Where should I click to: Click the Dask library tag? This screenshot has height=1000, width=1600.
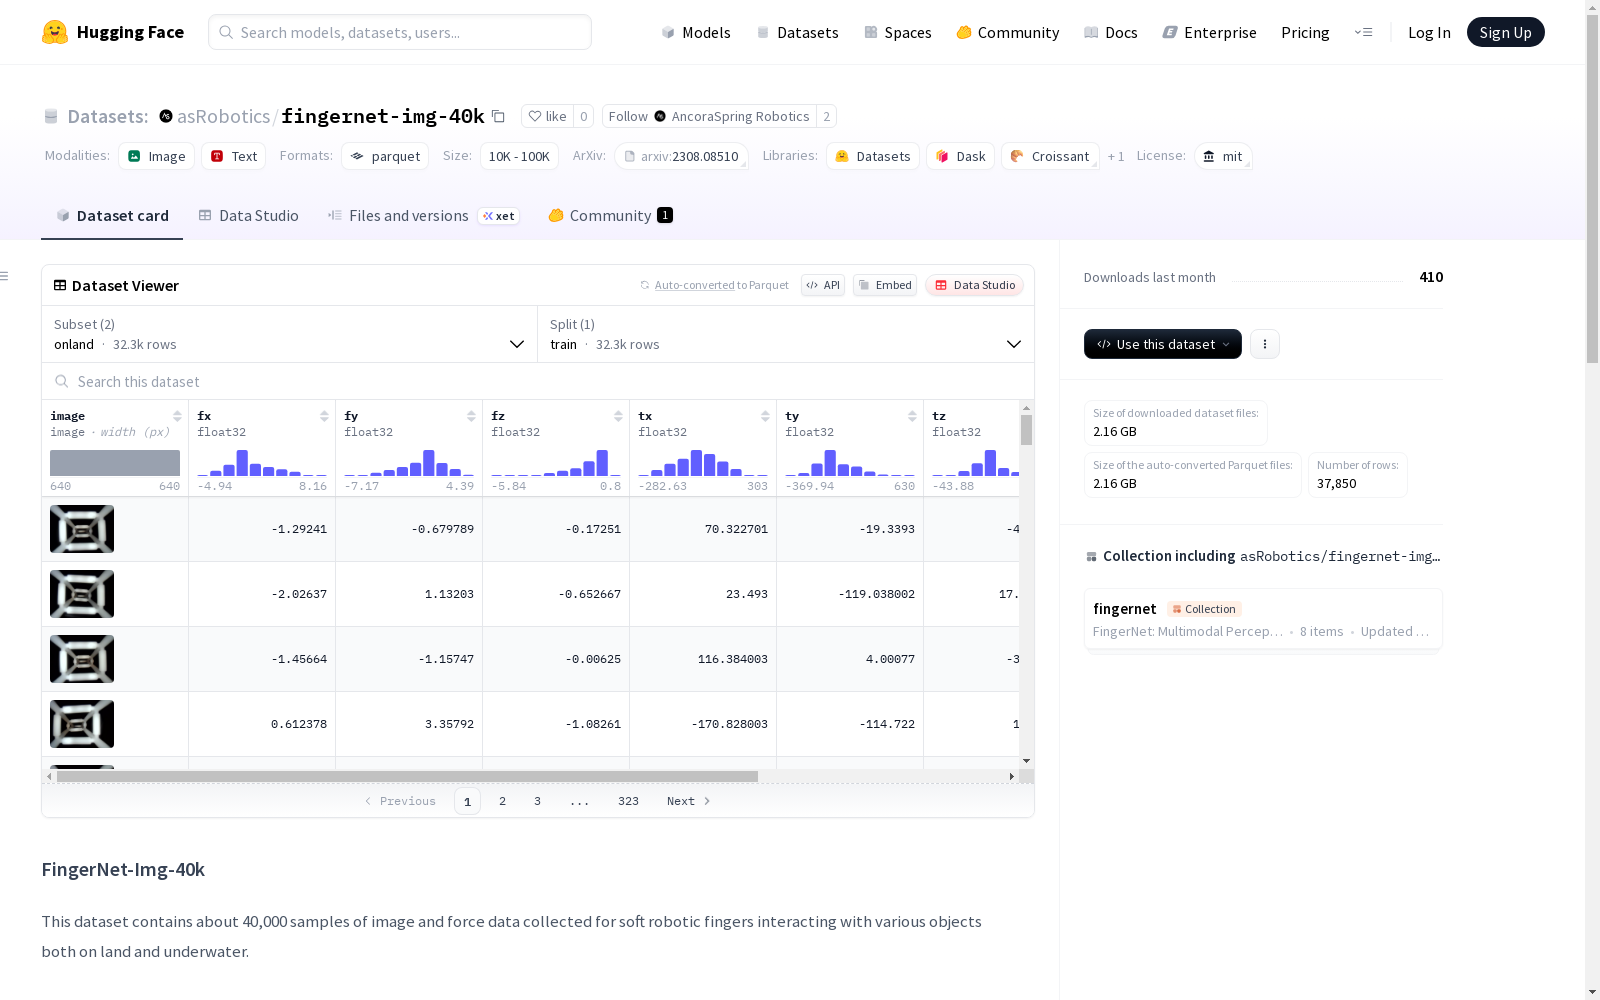click(x=960, y=157)
